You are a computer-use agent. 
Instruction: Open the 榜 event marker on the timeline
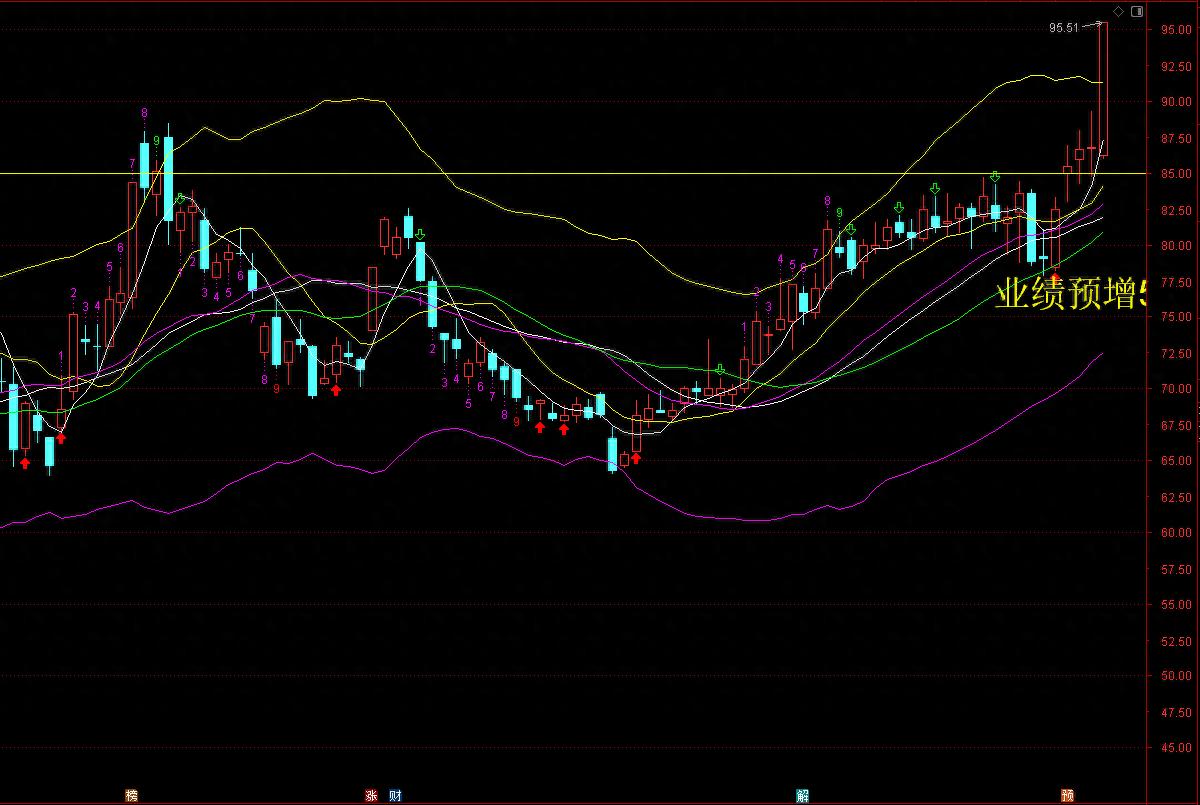[x=131, y=796]
